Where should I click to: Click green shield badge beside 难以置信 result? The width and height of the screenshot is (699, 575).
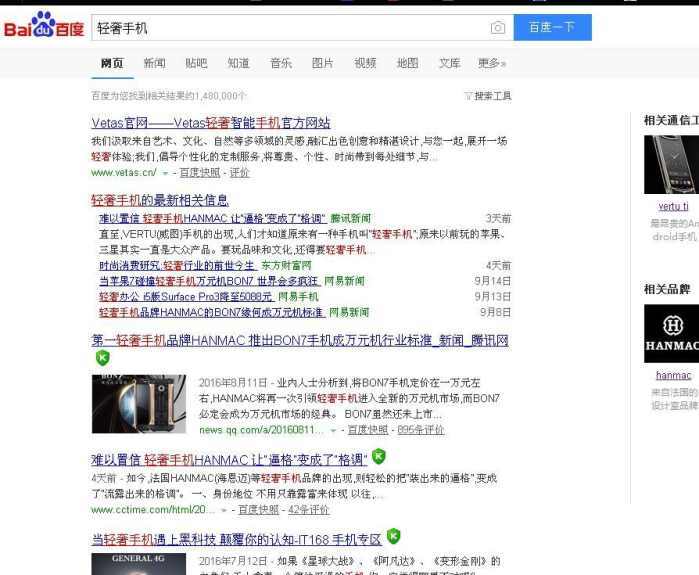click(378, 456)
